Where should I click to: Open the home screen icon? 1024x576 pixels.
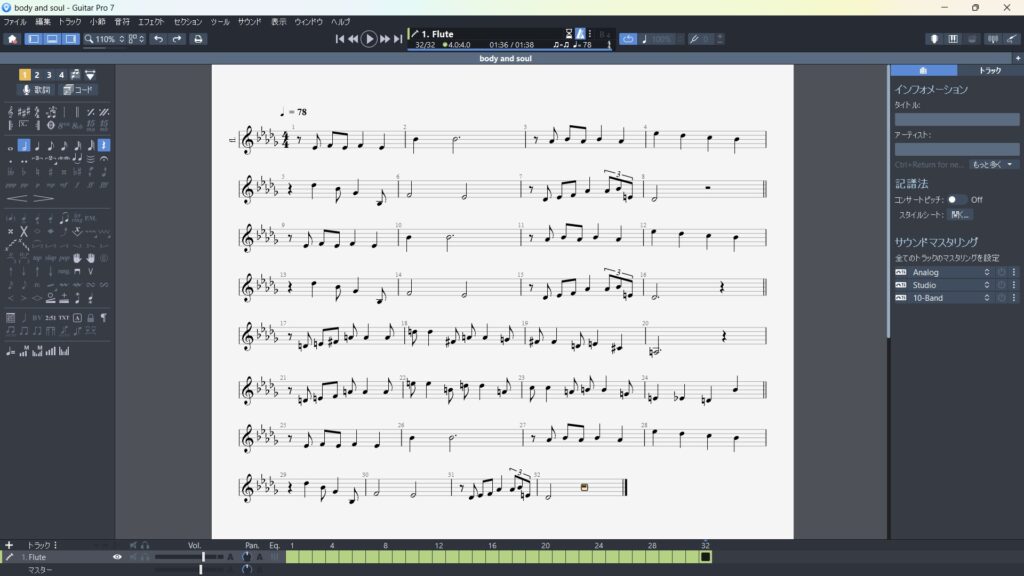pos(12,39)
